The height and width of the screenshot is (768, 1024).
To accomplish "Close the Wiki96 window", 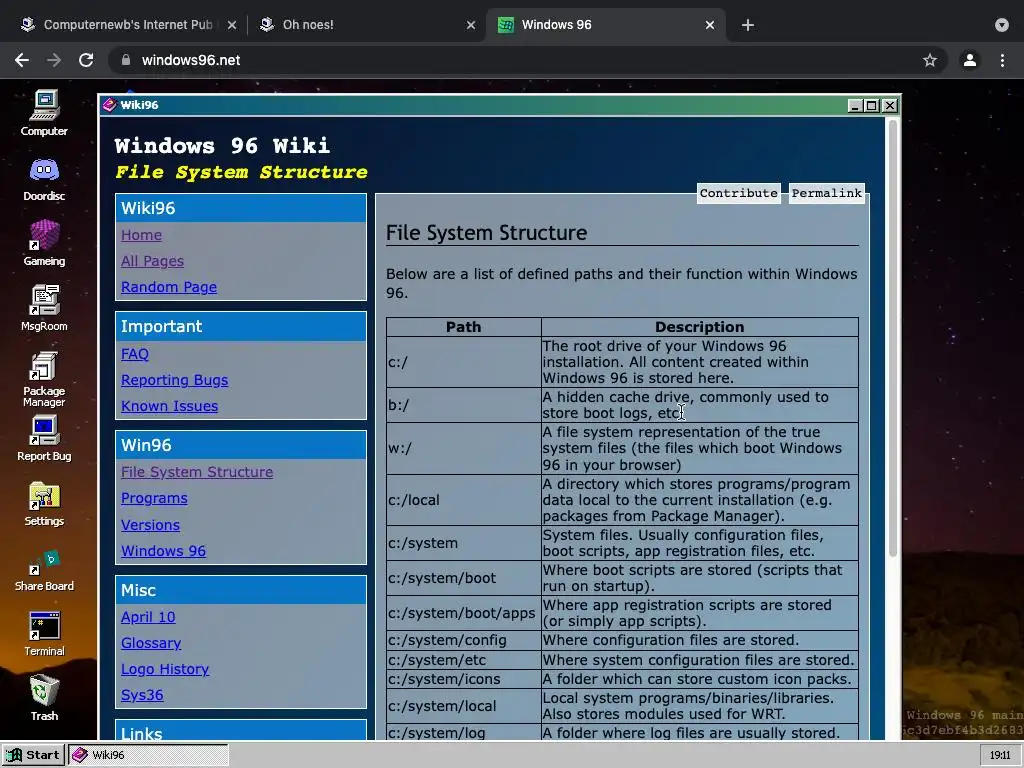I will (x=889, y=106).
